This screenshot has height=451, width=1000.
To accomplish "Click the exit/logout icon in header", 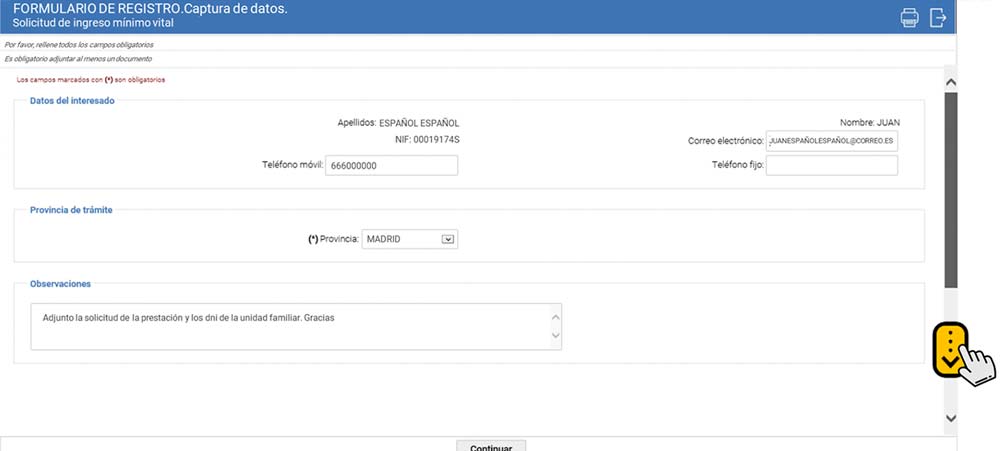I will click(x=938, y=17).
